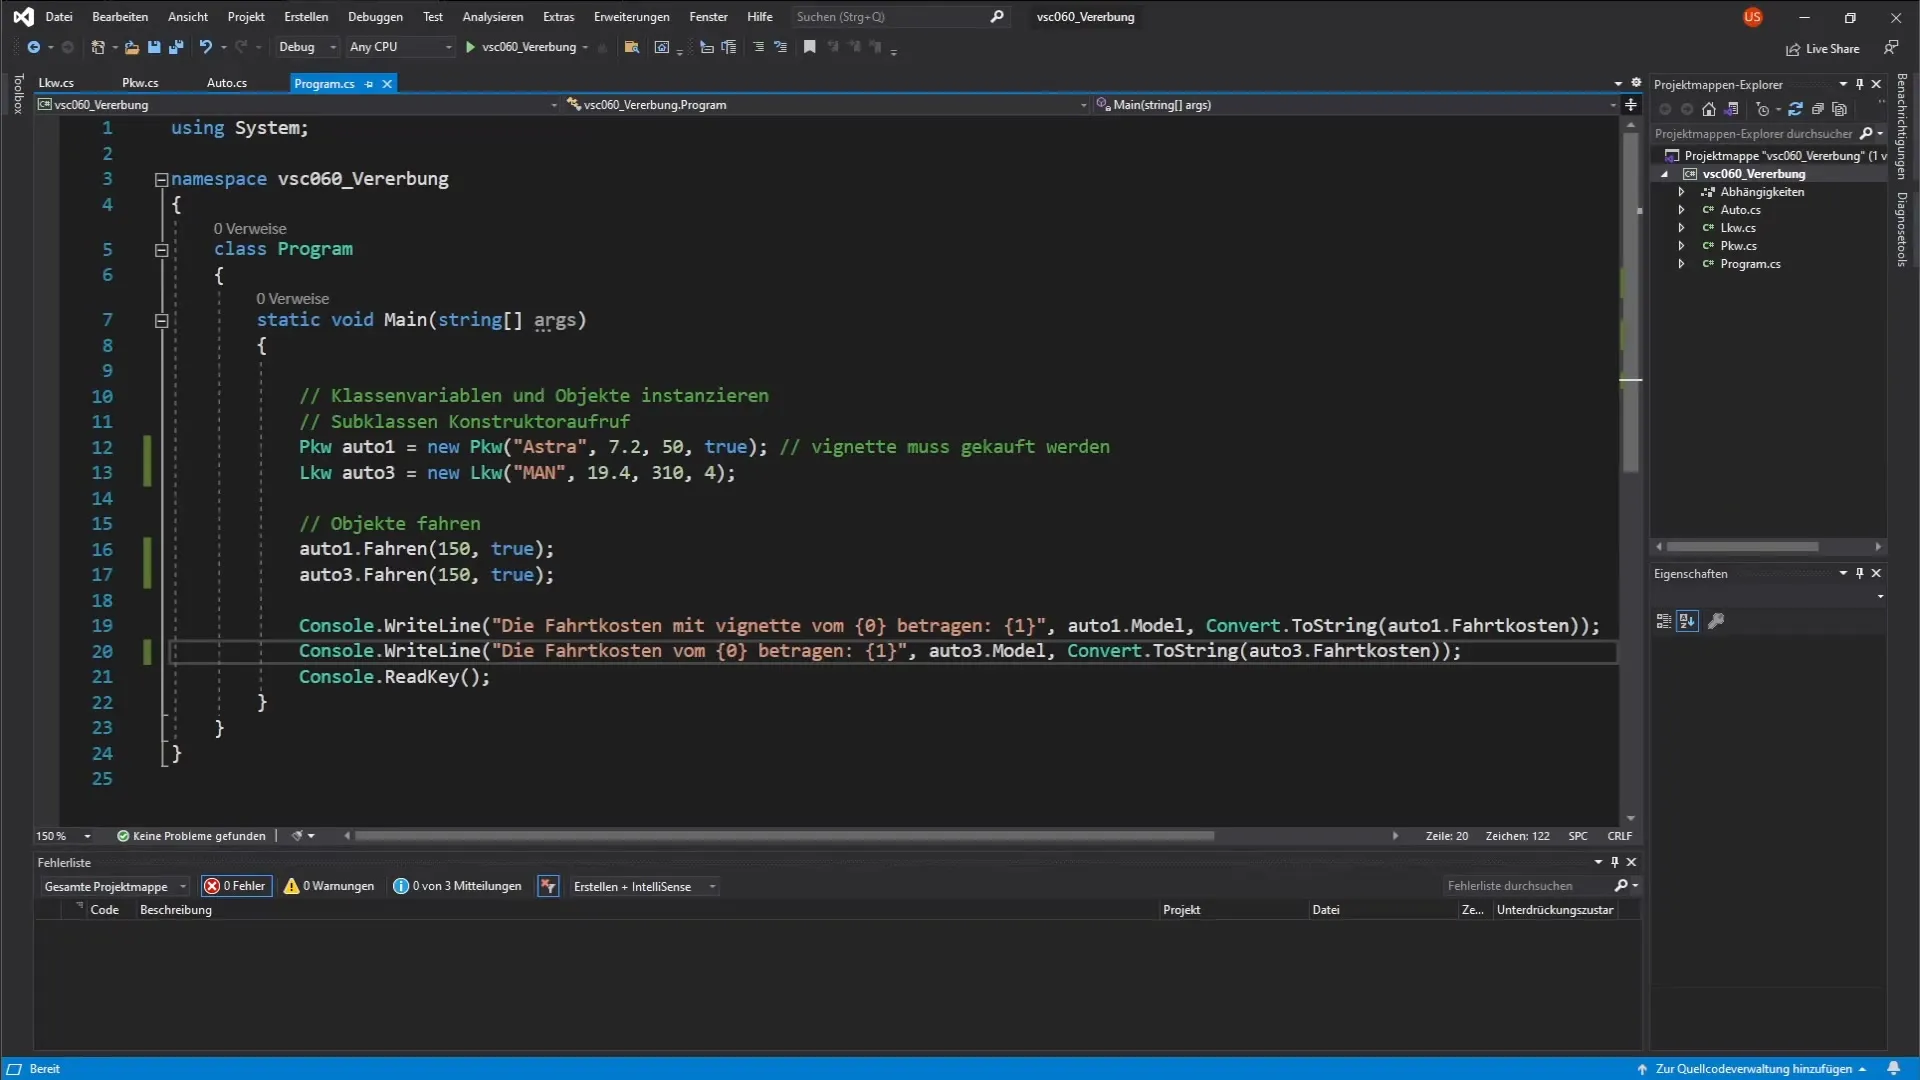Pin the Program.cs tab
The height and width of the screenshot is (1080, 1920).
tap(369, 84)
